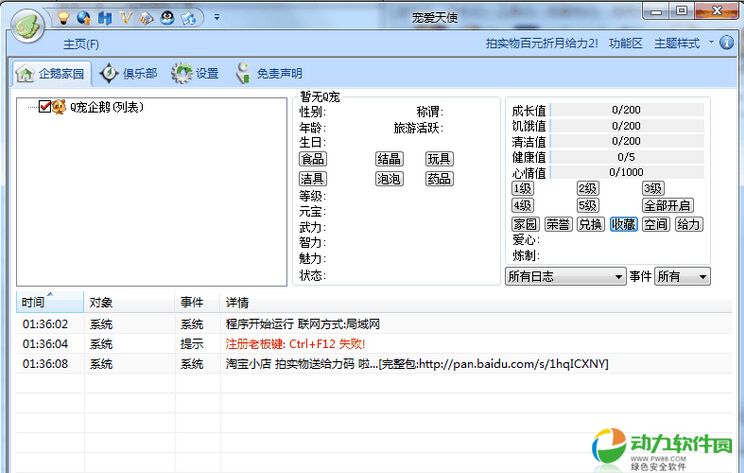
Task: Expand the quick access toolbar customize arrow
Action: click(x=218, y=17)
